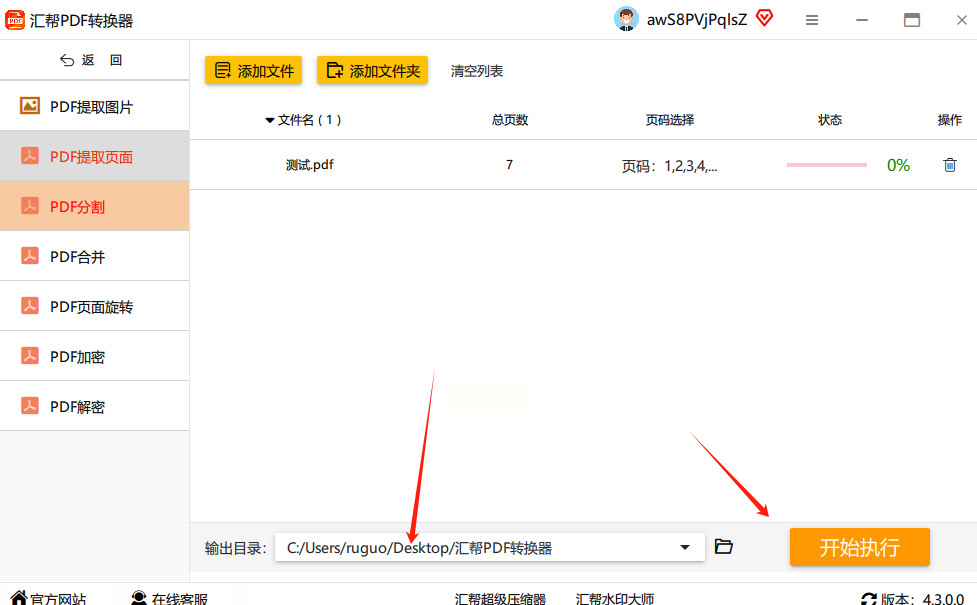Open the hamburger menu icon
The width and height of the screenshot is (977, 605).
(x=812, y=21)
